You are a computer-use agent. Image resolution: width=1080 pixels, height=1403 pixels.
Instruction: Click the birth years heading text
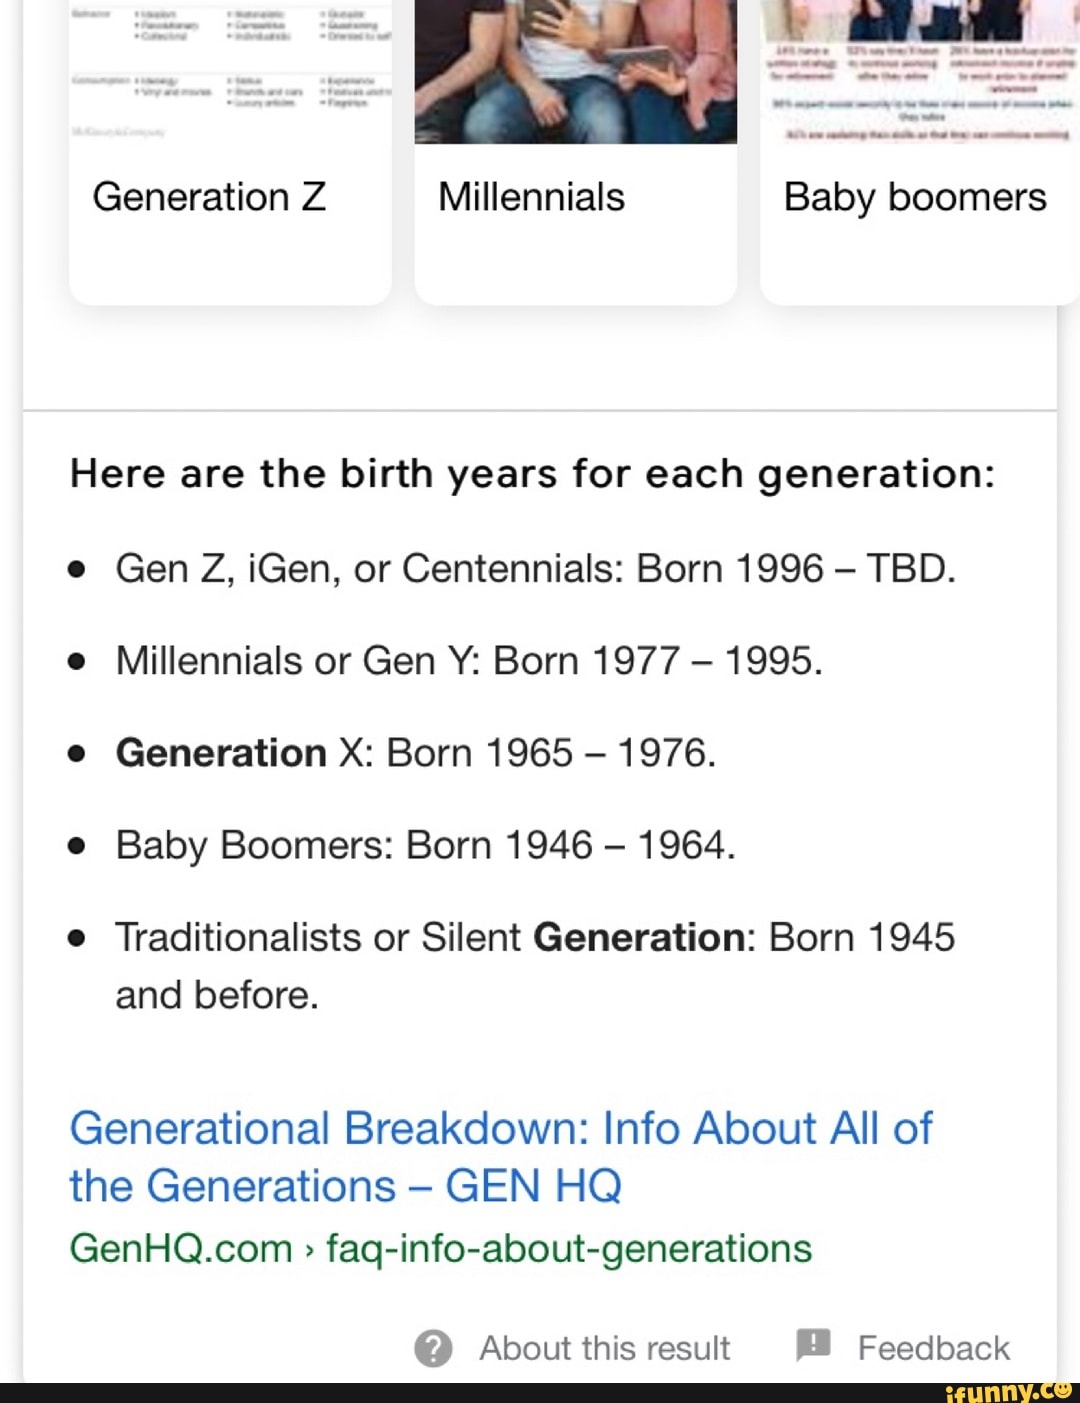click(x=532, y=474)
